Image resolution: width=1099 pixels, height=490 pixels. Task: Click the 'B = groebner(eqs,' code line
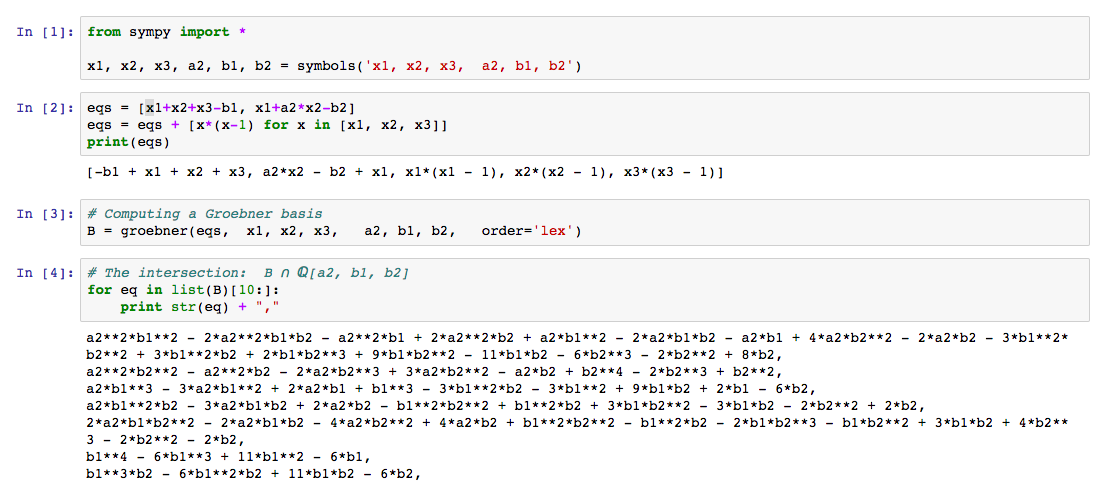point(334,231)
